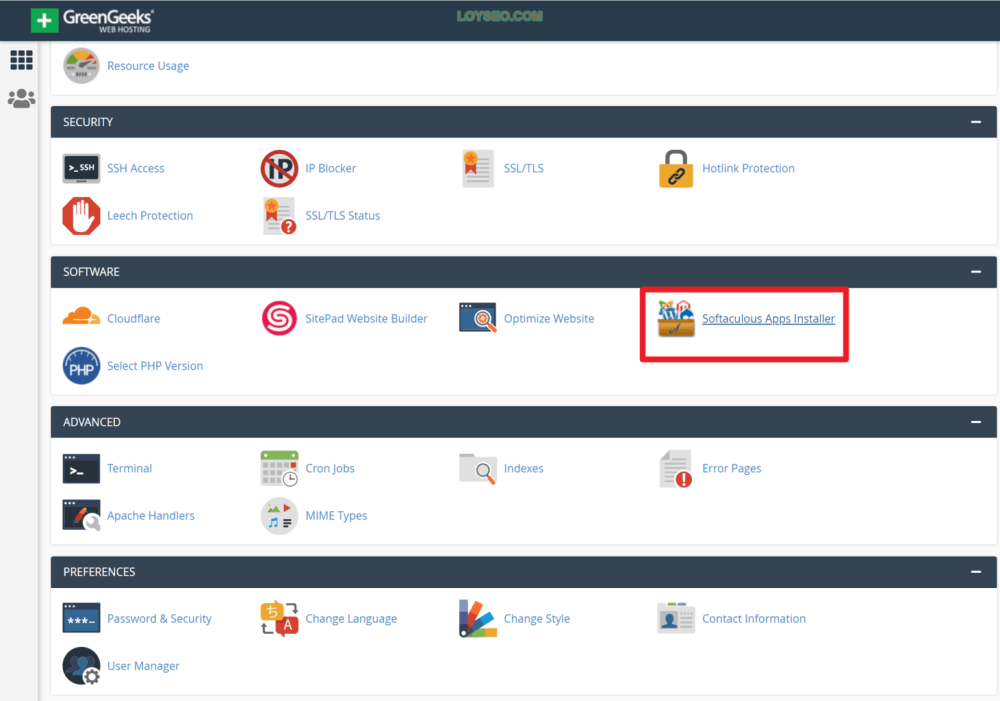This screenshot has height=701, width=1000.
Task: Open the Softaculous Apps Installer link
Action: (768, 318)
